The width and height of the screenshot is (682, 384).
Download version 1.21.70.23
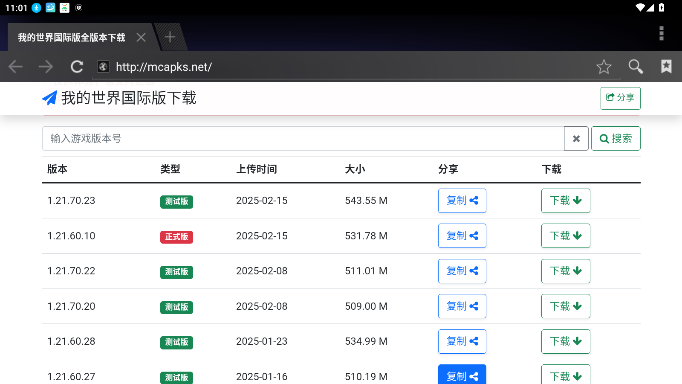click(565, 200)
